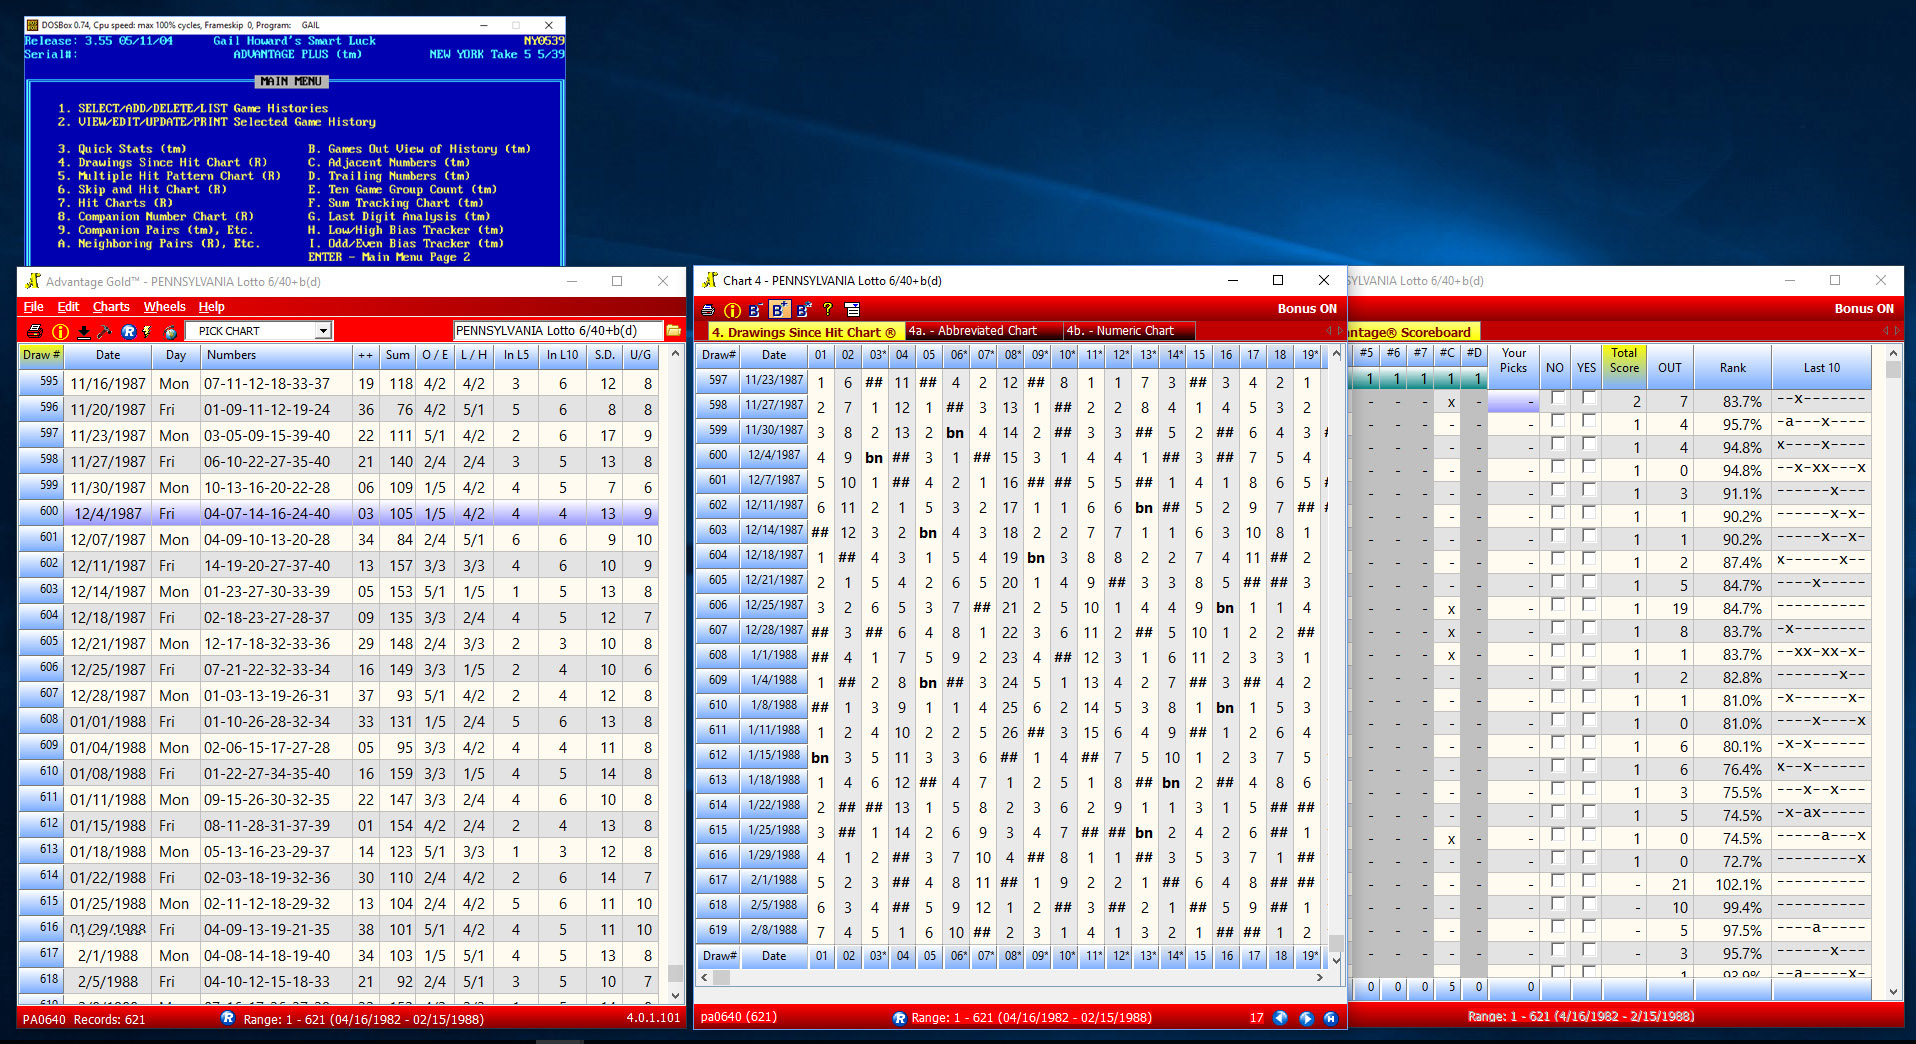Click the Draw # header in Advantage Gold

42,355
